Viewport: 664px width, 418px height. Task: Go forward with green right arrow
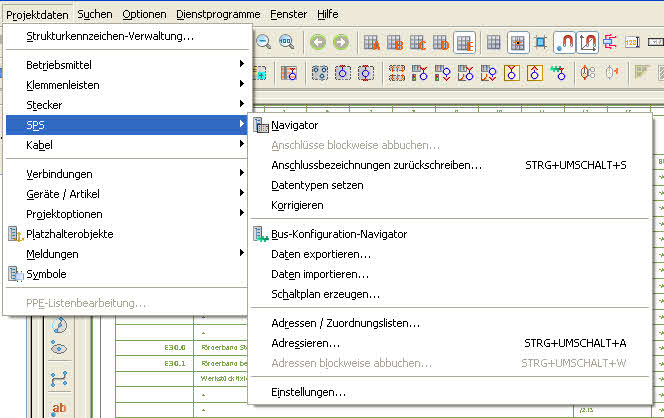(x=341, y=42)
